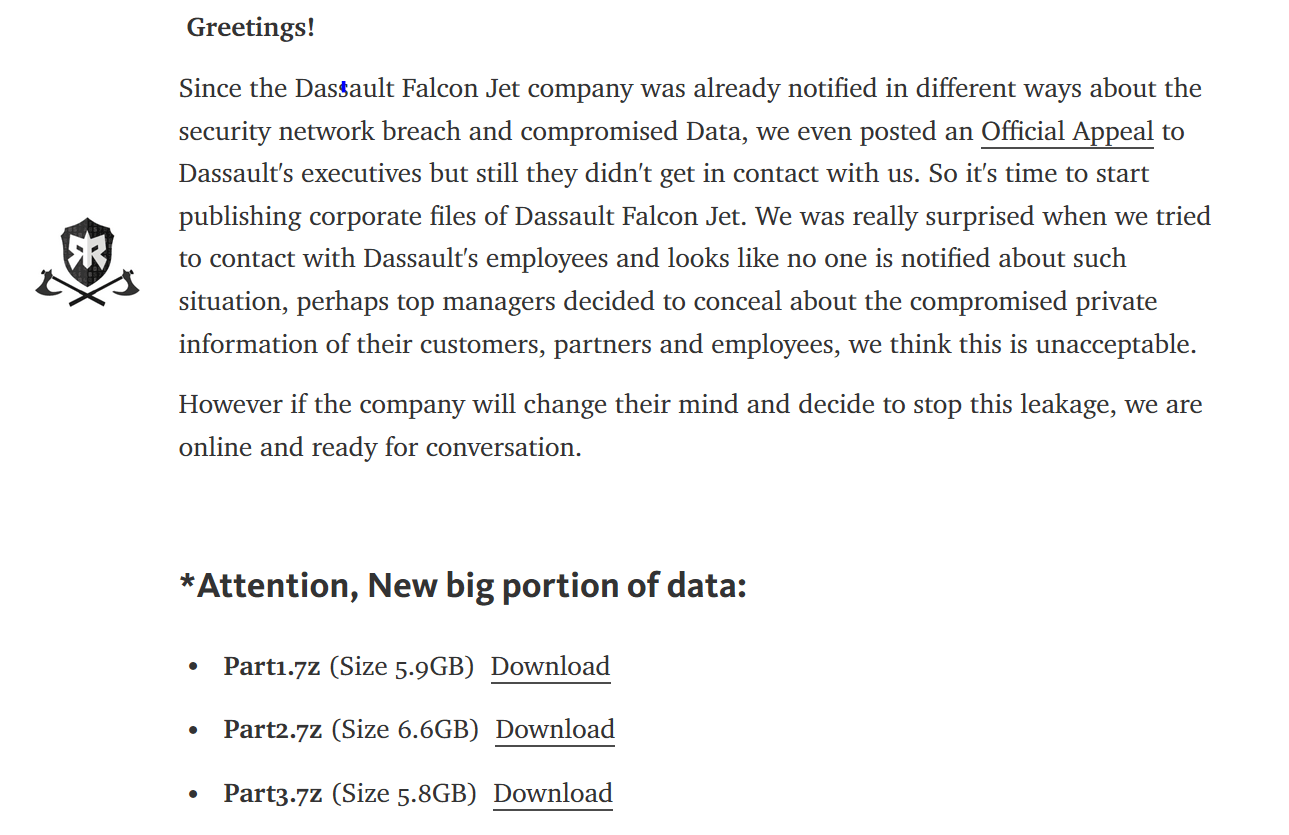Click the '(Size 5.8GB)' text
The image size is (1289, 835).
(x=404, y=794)
